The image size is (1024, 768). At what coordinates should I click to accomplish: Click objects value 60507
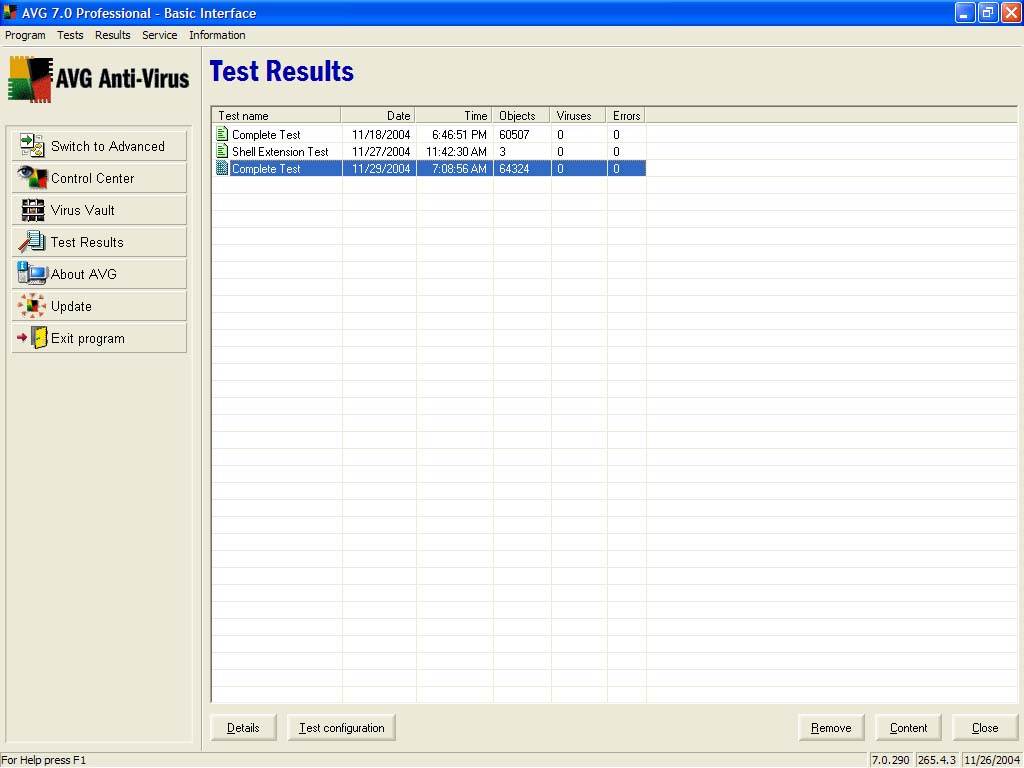click(514, 135)
